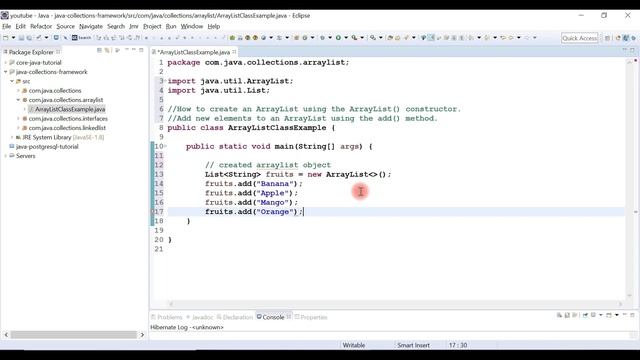Image resolution: width=640 pixels, height=360 pixels.
Task: Click the Package Explorer horizontal scrollbar
Action: pyautogui.click(x=73, y=335)
